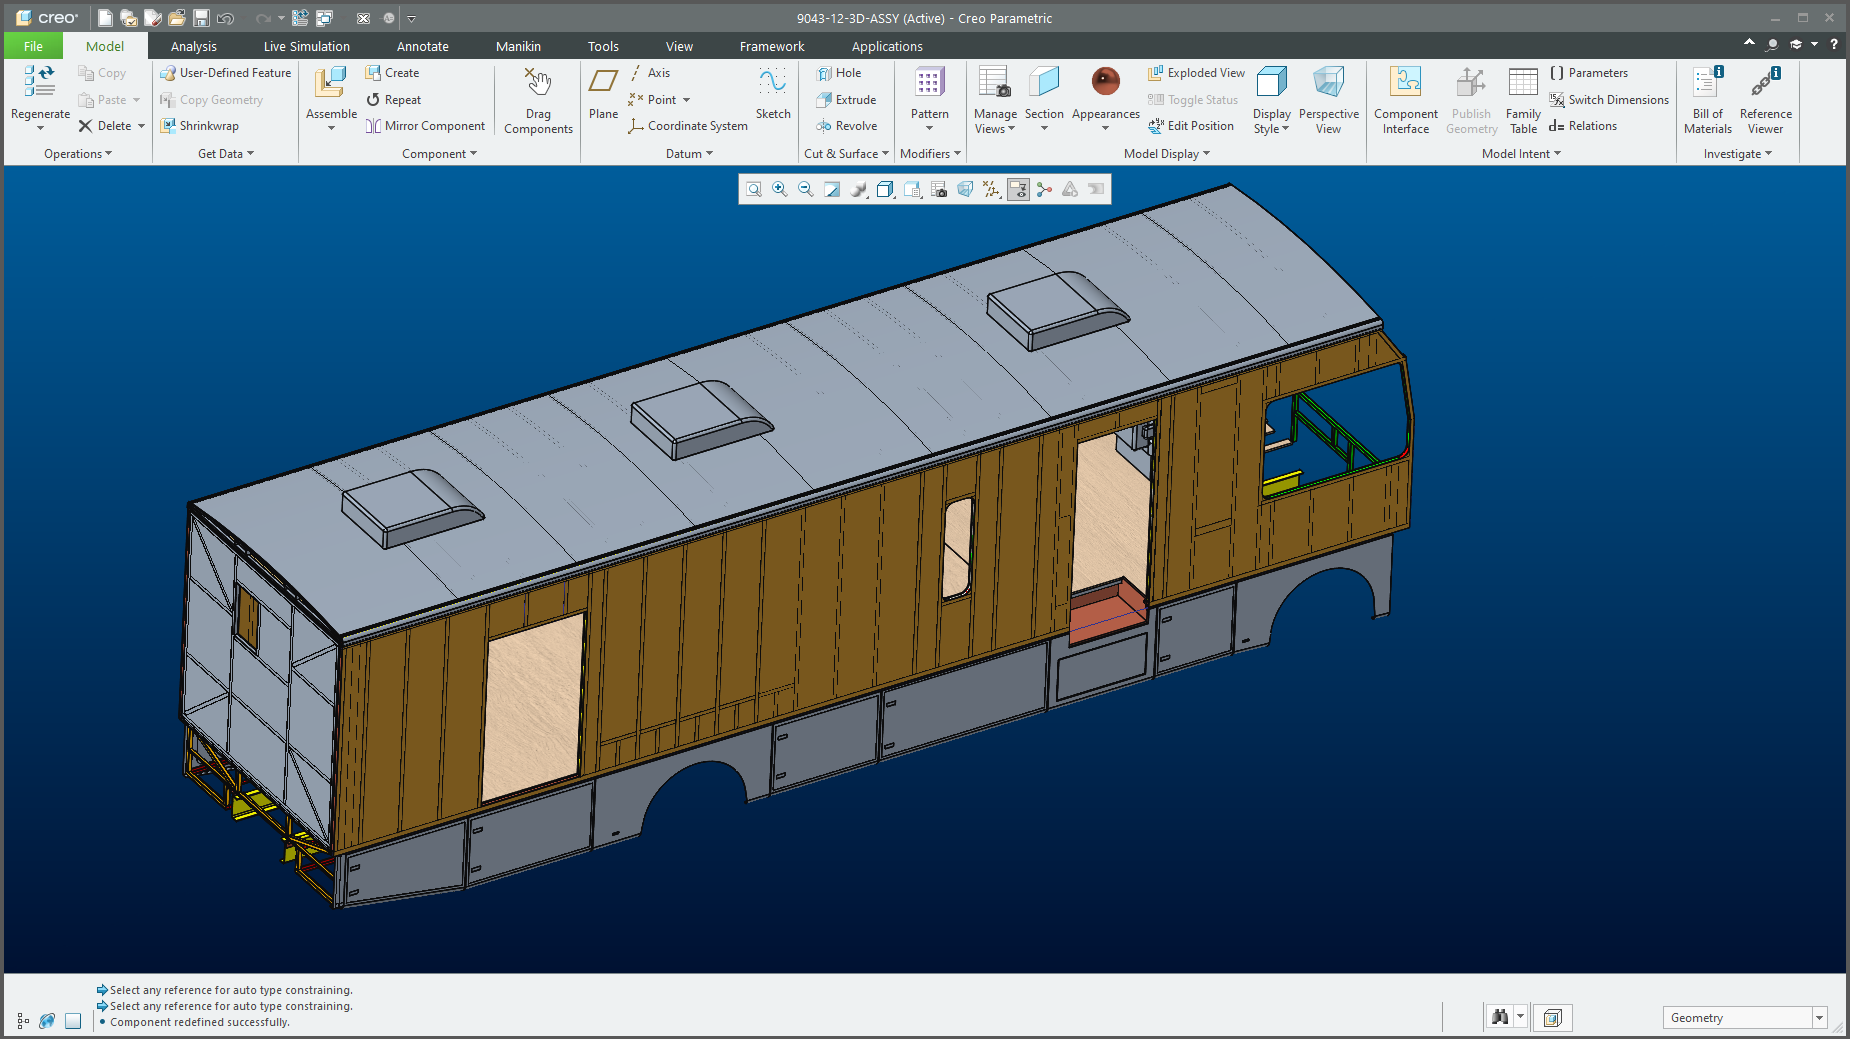Image resolution: width=1850 pixels, height=1039 pixels.
Task: Switch to the Analysis tab
Action: [x=194, y=46]
